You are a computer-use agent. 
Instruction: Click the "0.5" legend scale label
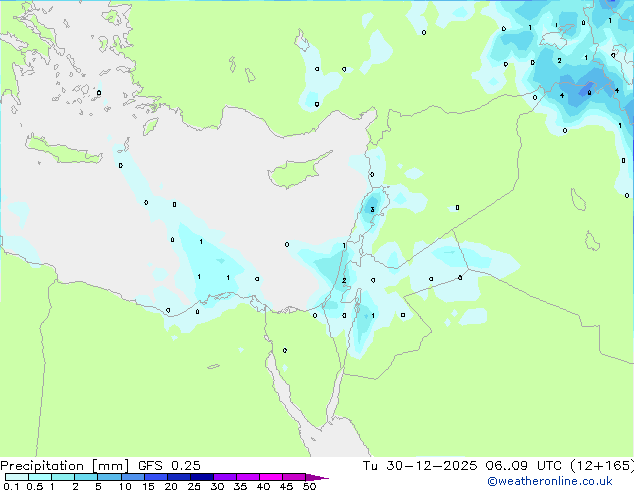[x=35, y=486]
